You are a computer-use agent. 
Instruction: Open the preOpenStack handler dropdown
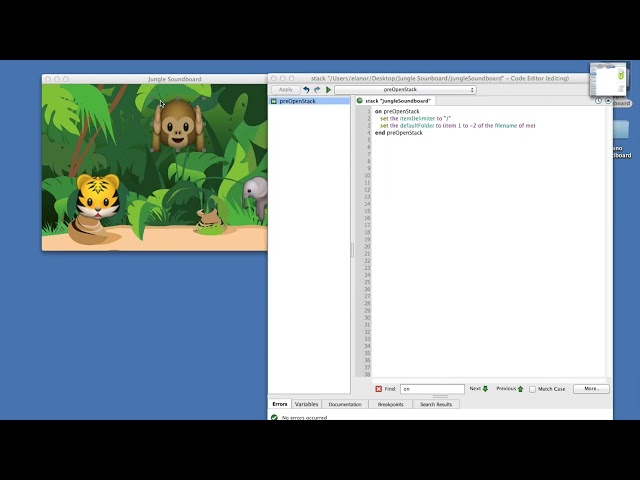(x=405, y=90)
